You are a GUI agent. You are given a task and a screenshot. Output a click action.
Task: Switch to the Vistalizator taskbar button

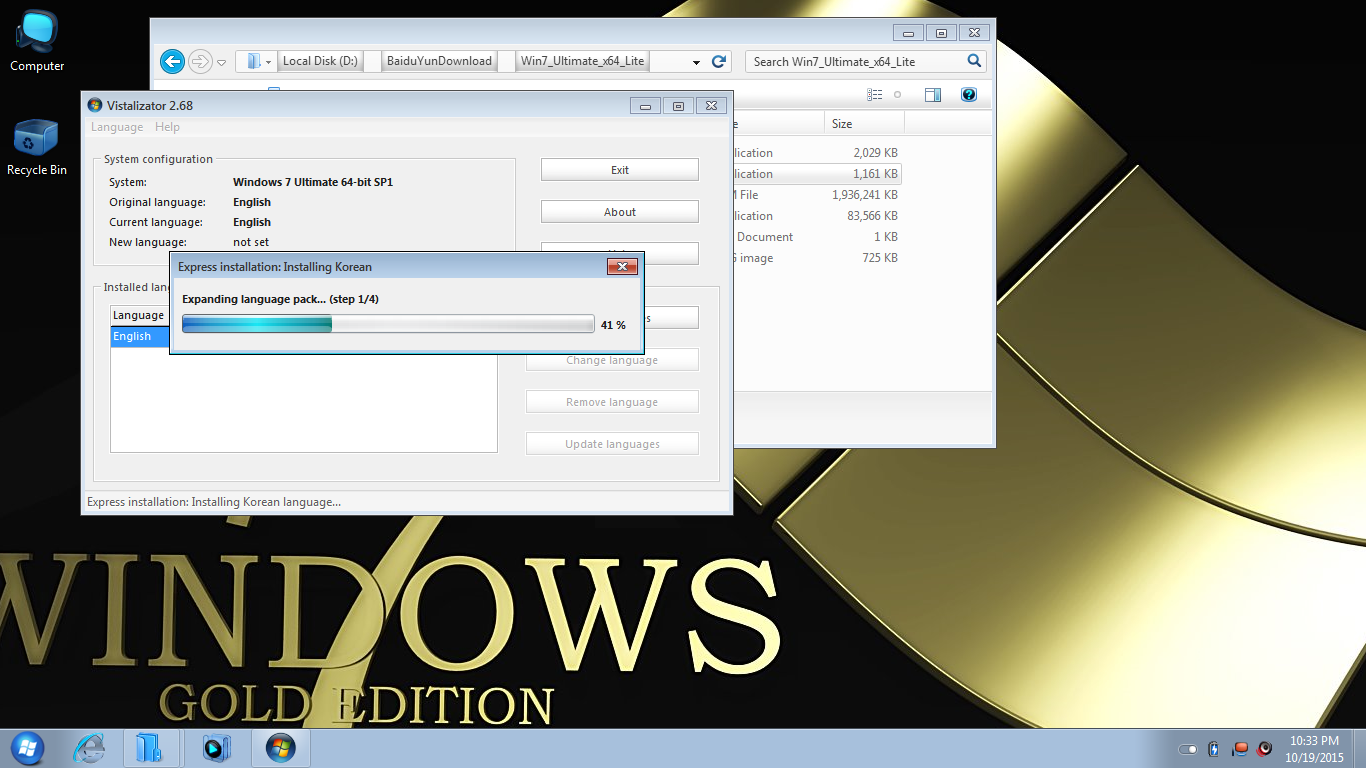click(x=281, y=748)
